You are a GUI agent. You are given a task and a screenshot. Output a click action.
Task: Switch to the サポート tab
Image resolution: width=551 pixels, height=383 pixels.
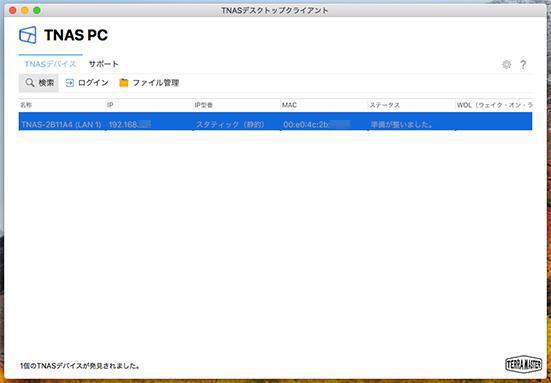104,64
